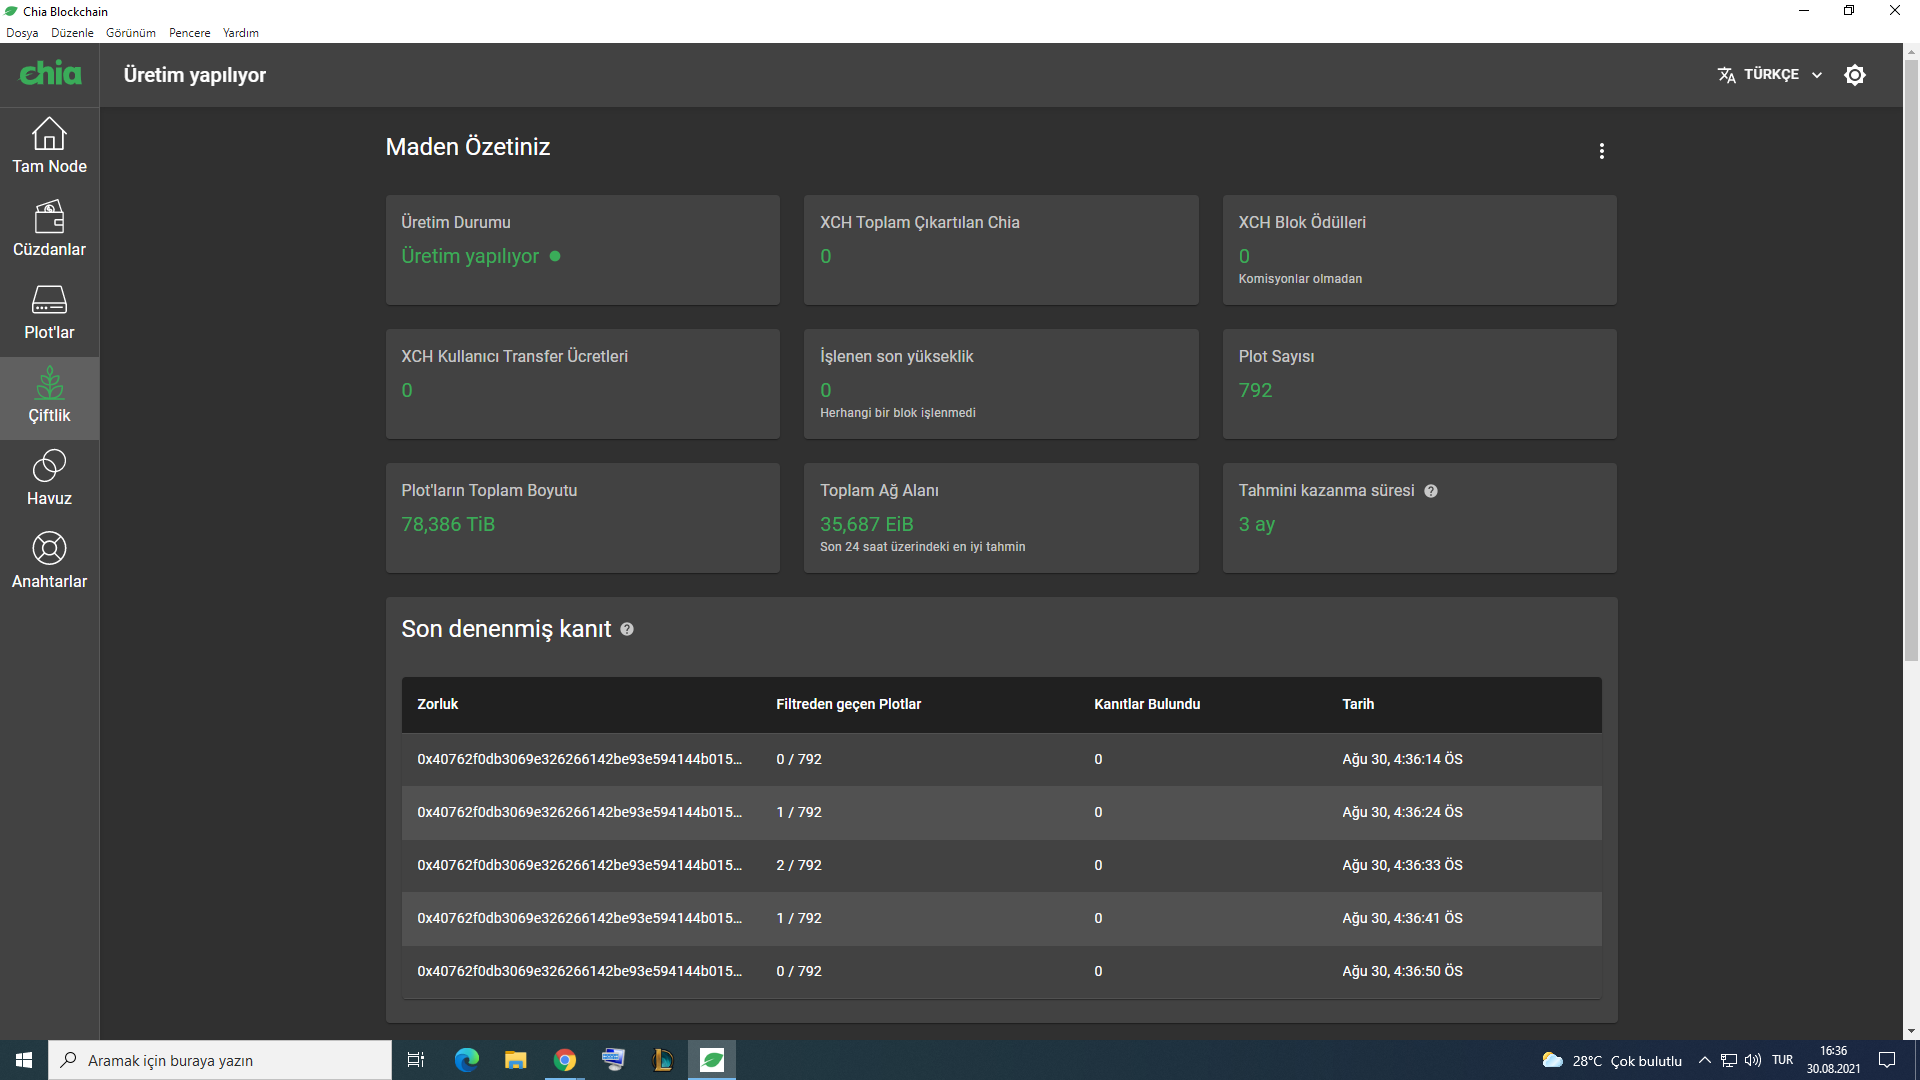The image size is (1920, 1080).
Task: Click the 2 / 792 cell
Action: pos(799,866)
